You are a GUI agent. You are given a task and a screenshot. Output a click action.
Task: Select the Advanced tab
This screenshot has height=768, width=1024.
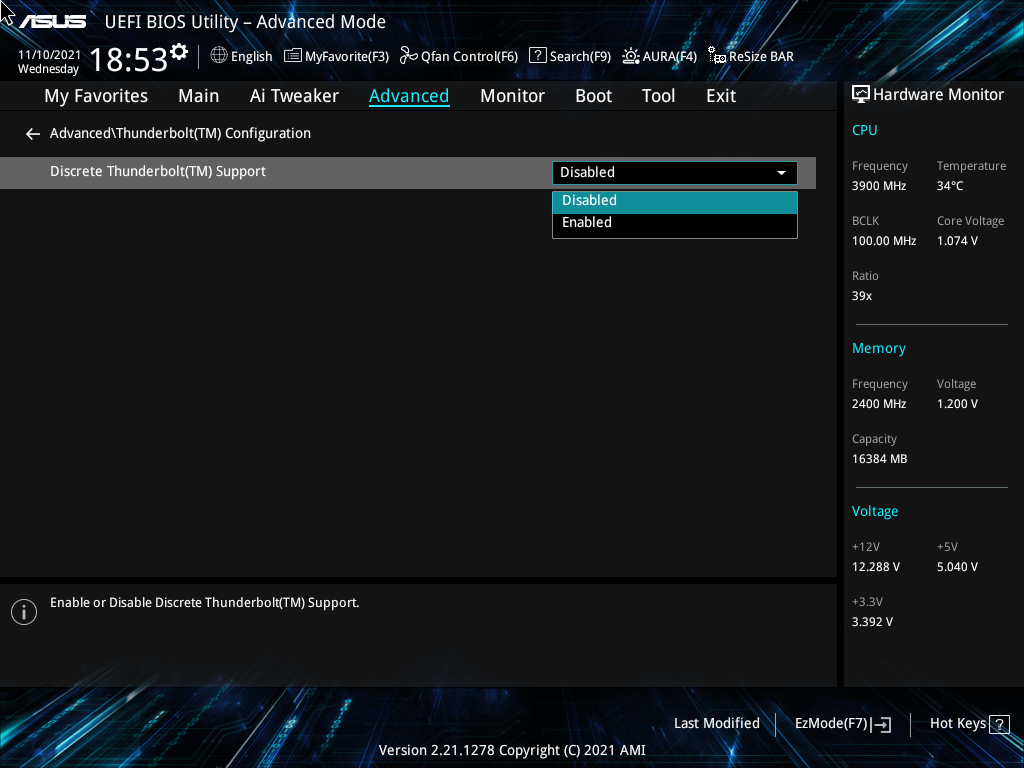(x=409, y=96)
